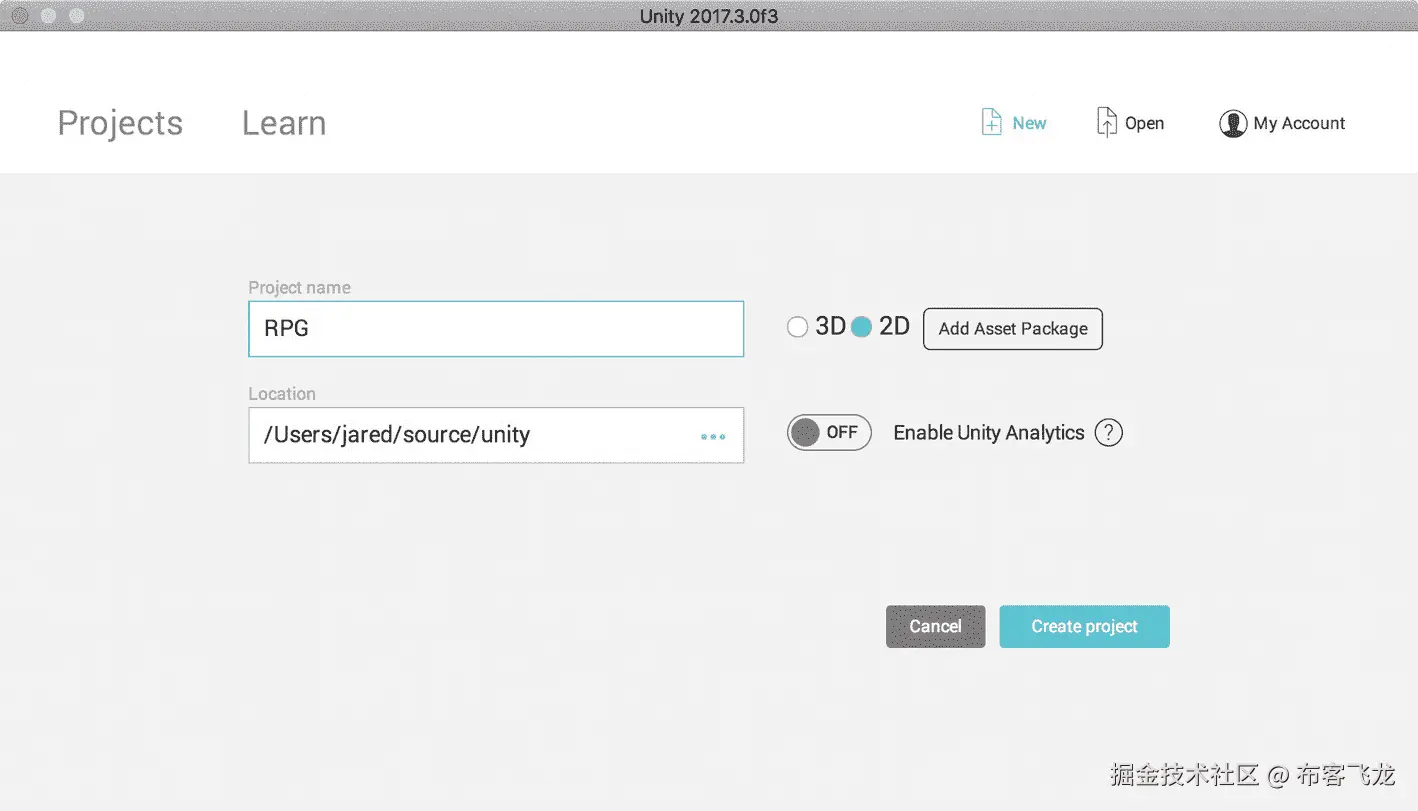Click the Cancel button
The width and height of the screenshot is (1418, 811).
click(935, 626)
